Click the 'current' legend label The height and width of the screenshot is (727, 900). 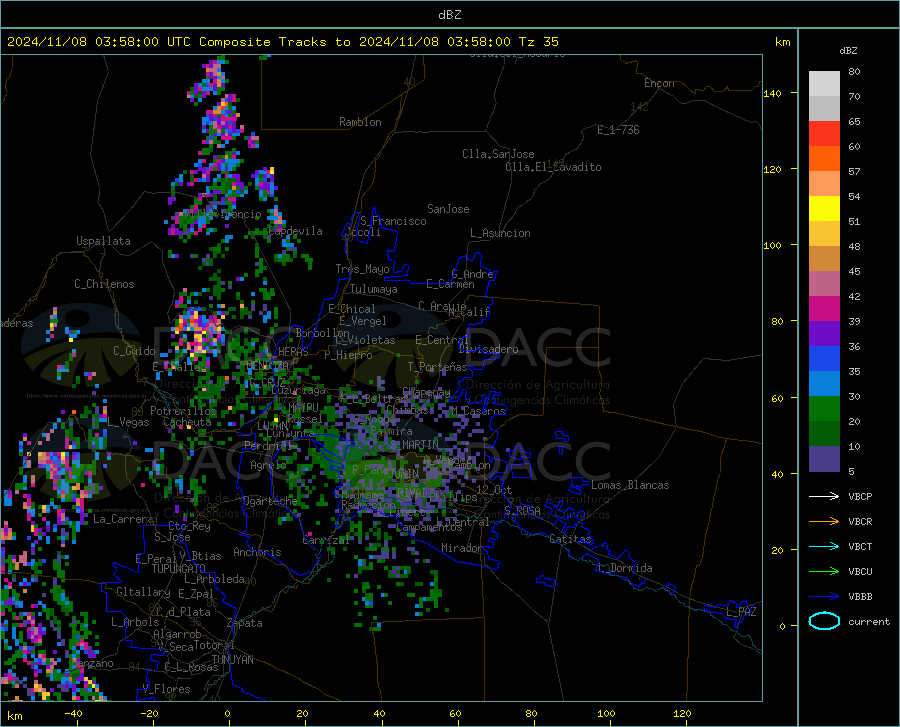[x=869, y=621]
